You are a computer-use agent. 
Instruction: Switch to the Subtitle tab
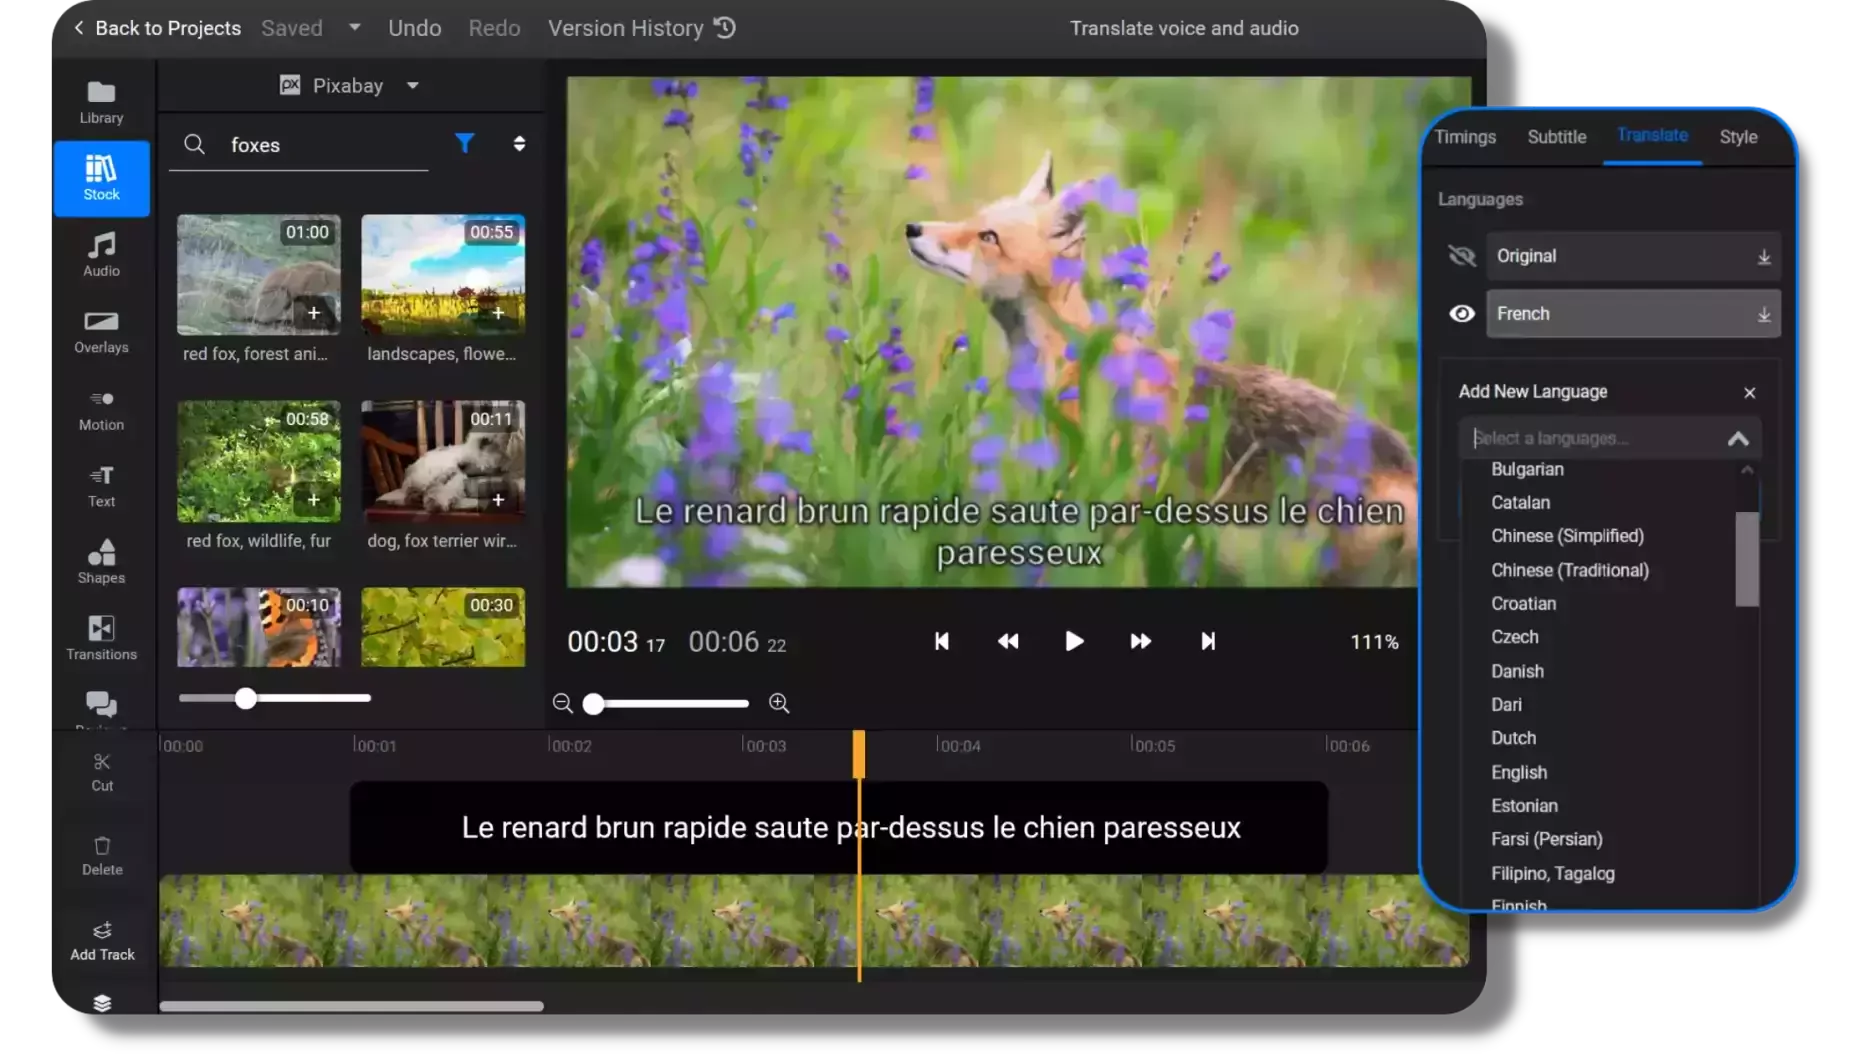(x=1556, y=137)
